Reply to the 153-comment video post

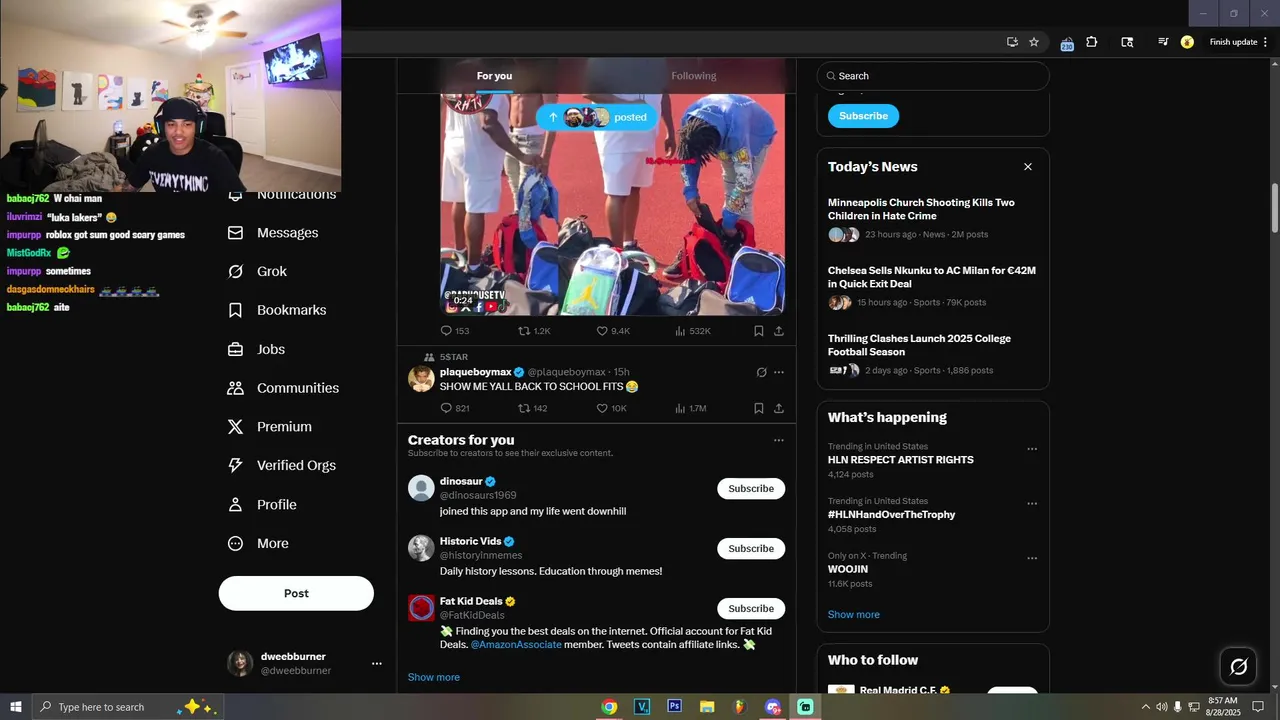454,331
